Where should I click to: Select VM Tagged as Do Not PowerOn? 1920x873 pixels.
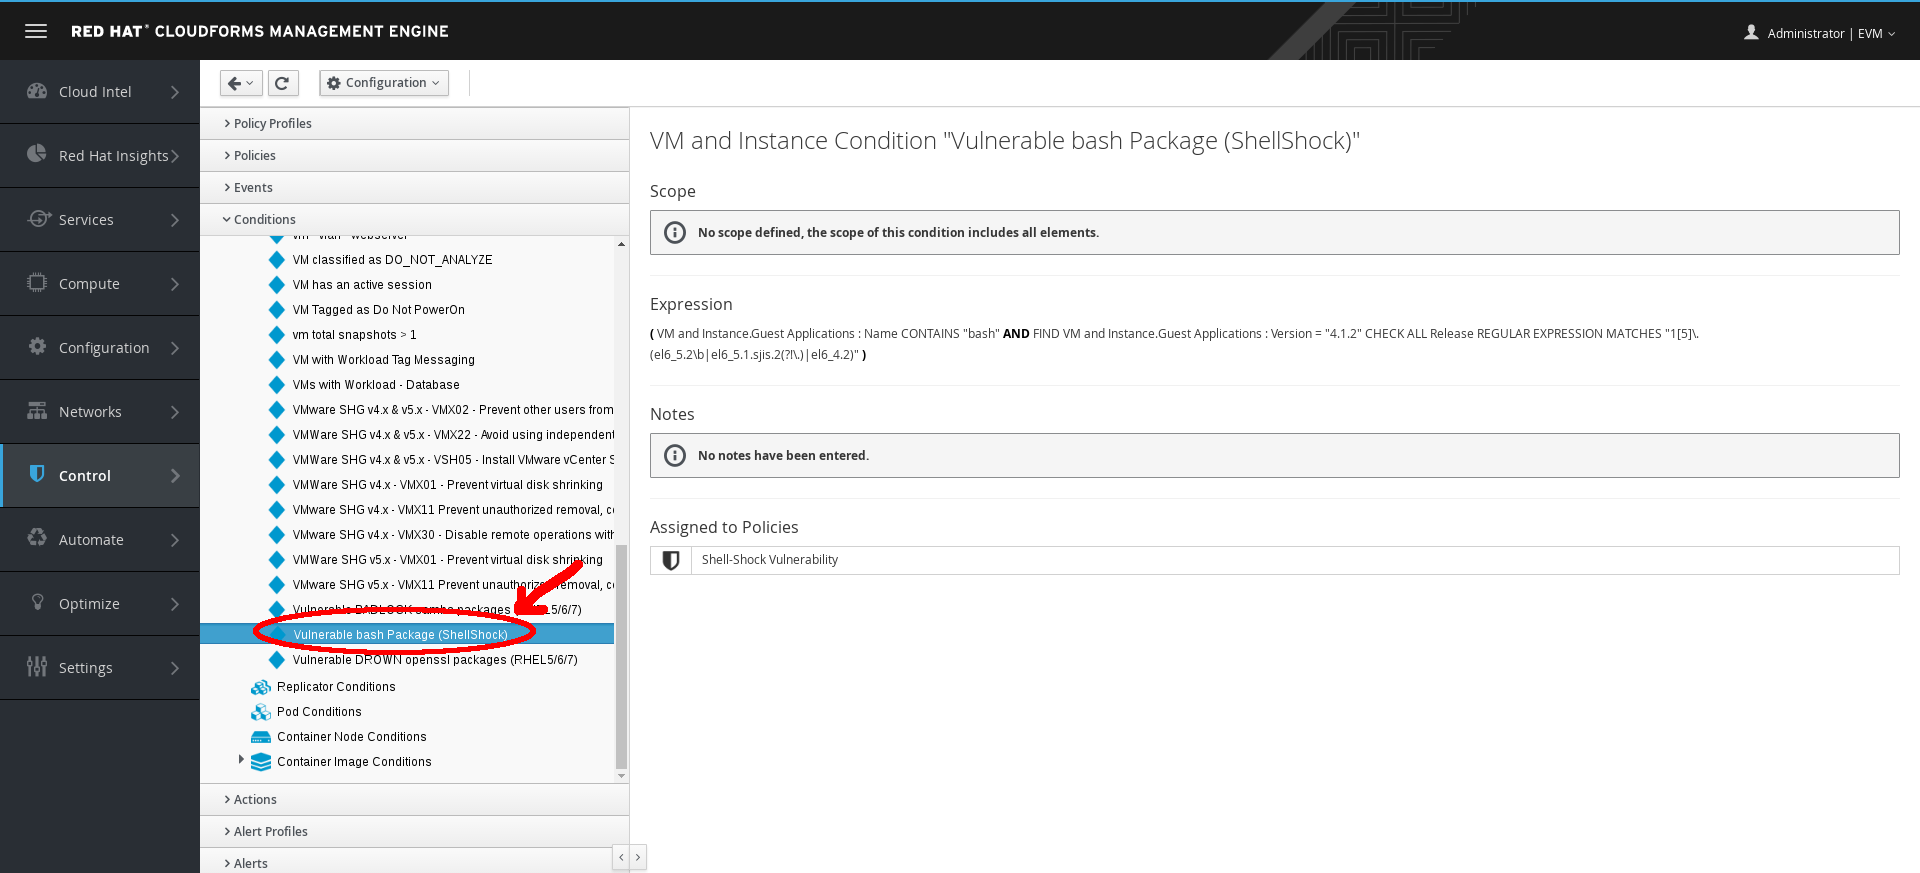tap(379, 310)
